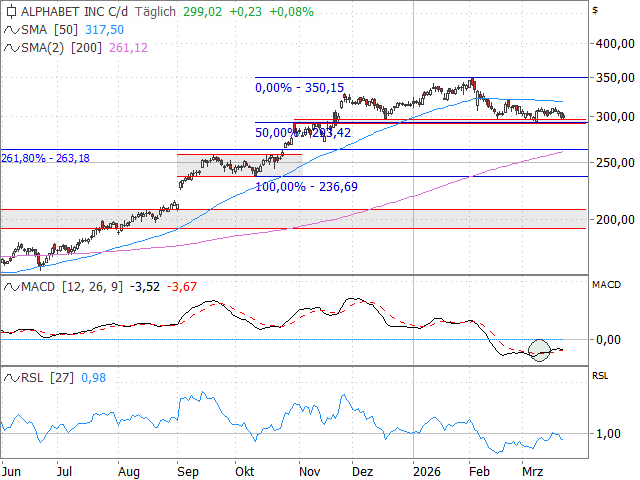The height and width of the screenshot is (480, 640).
Task: Click the +0,08% daily change value
Action: pos(291,12)
